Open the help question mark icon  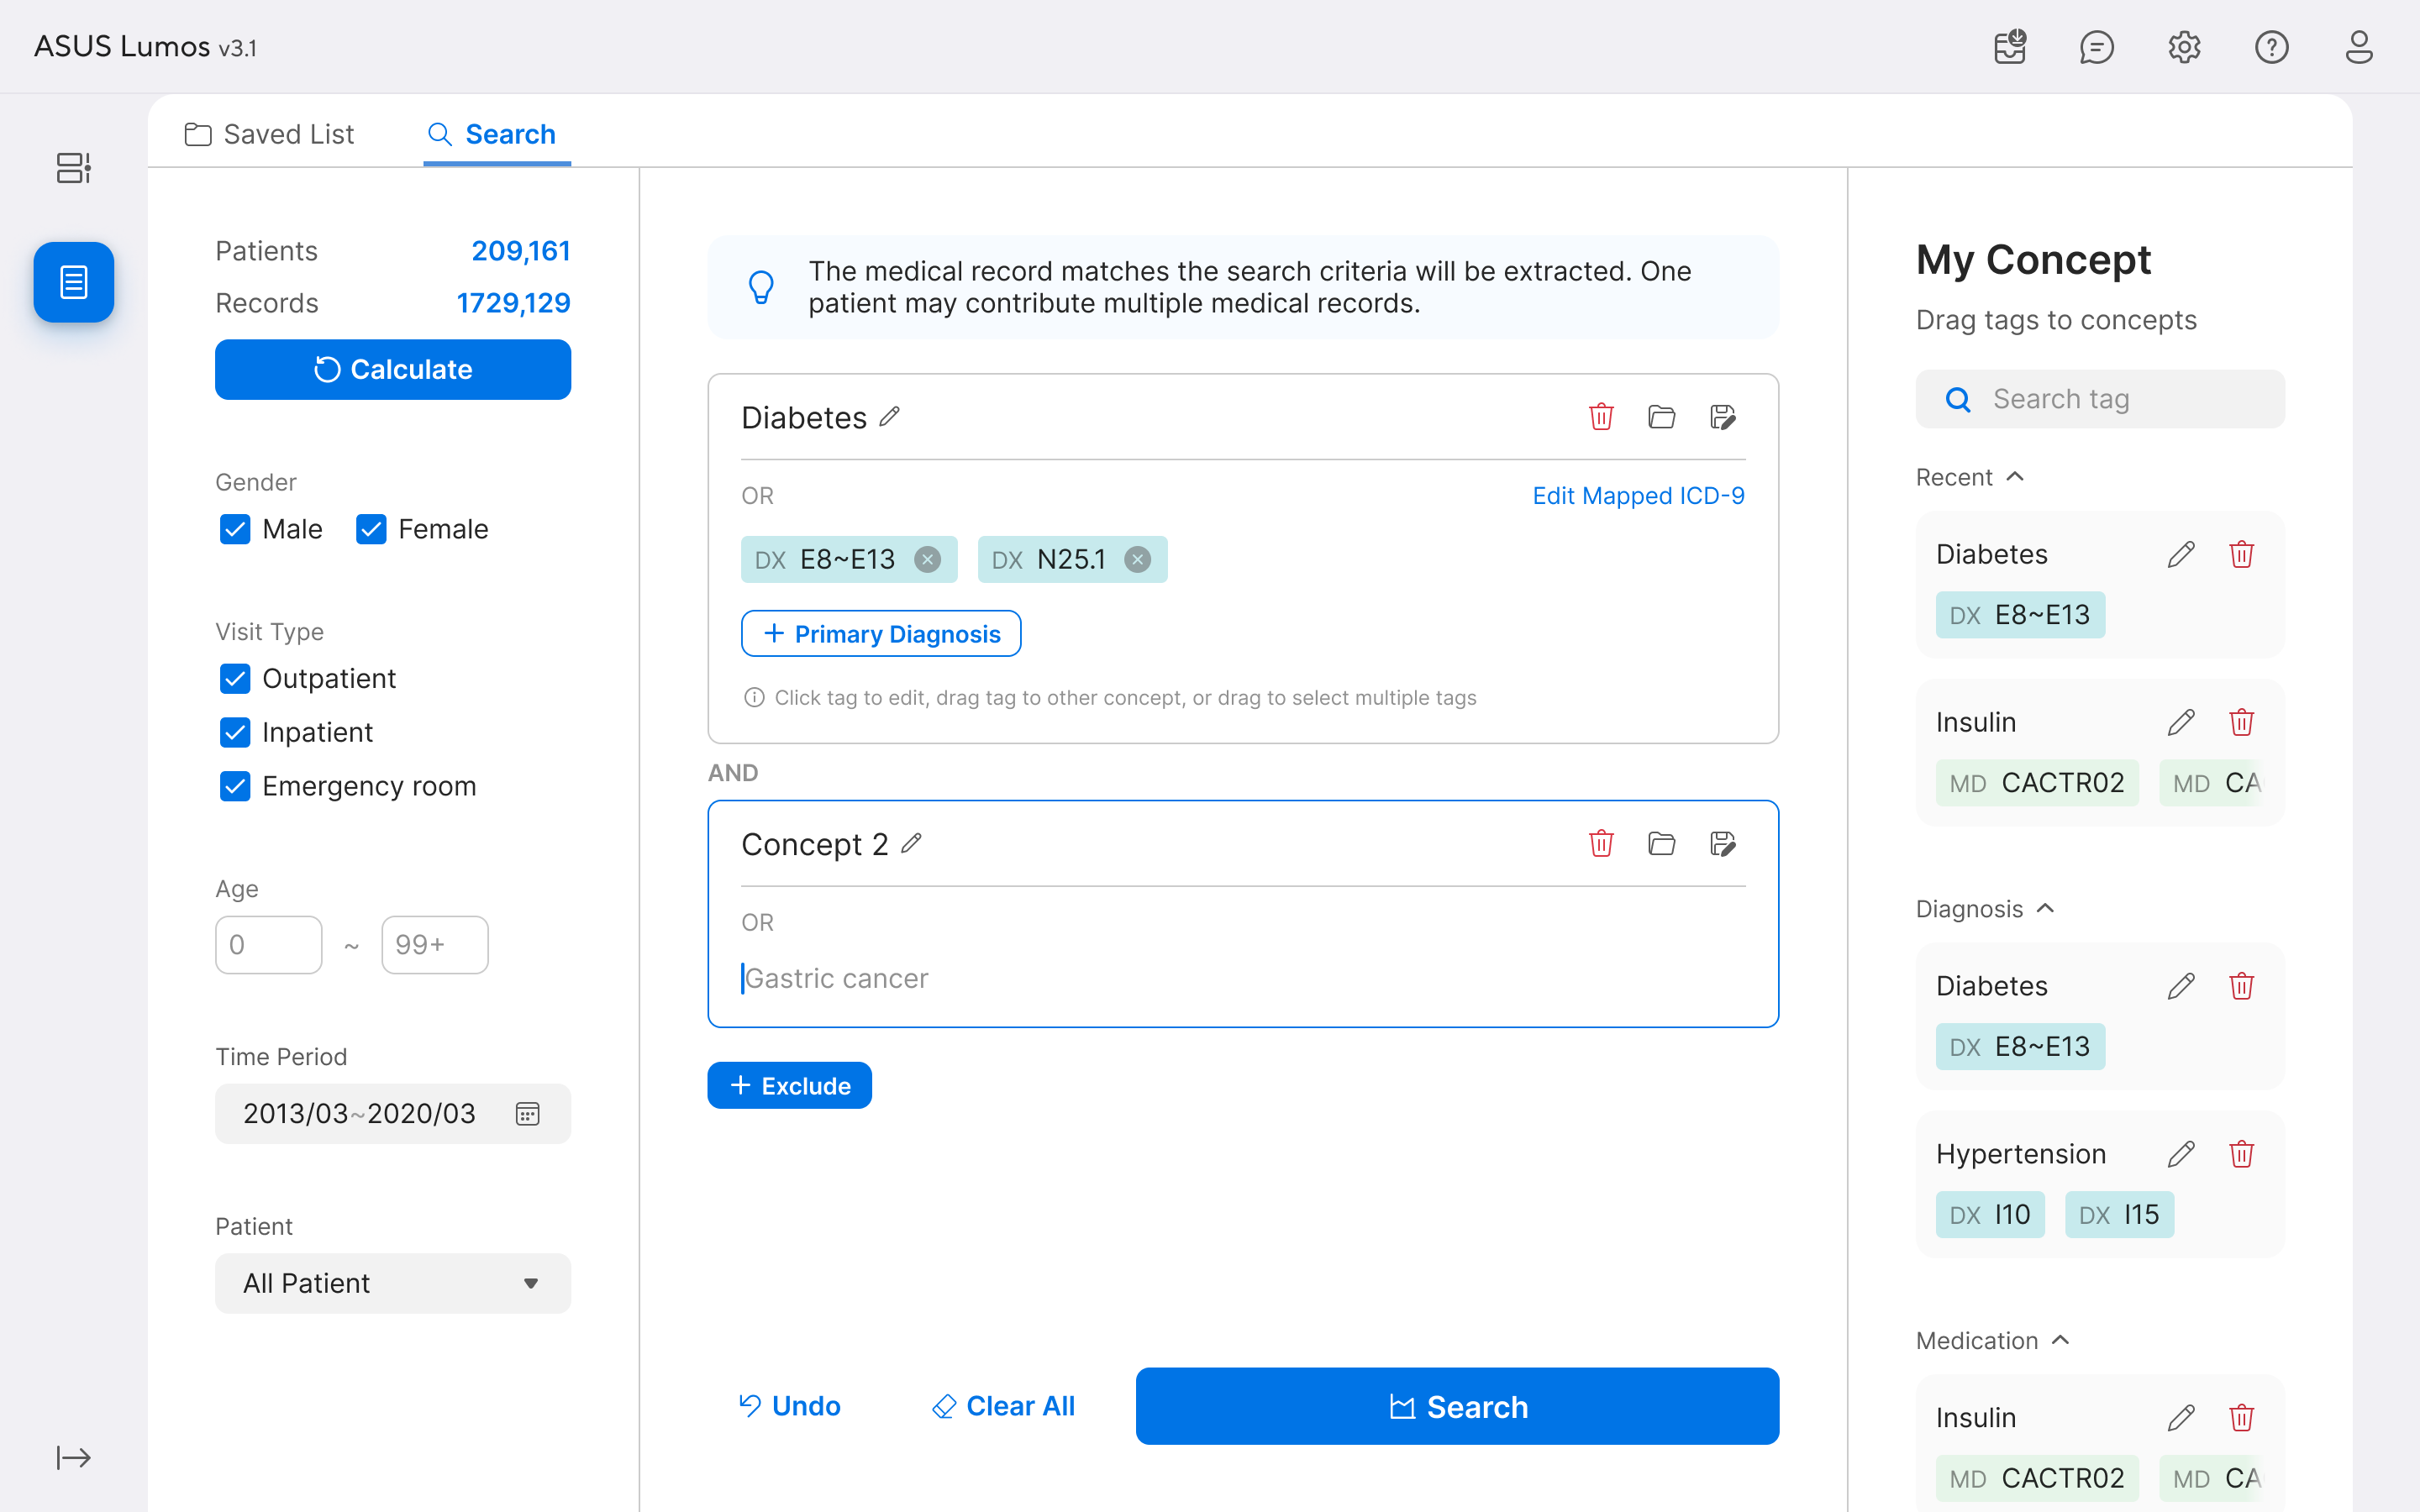click(2271, 47)
